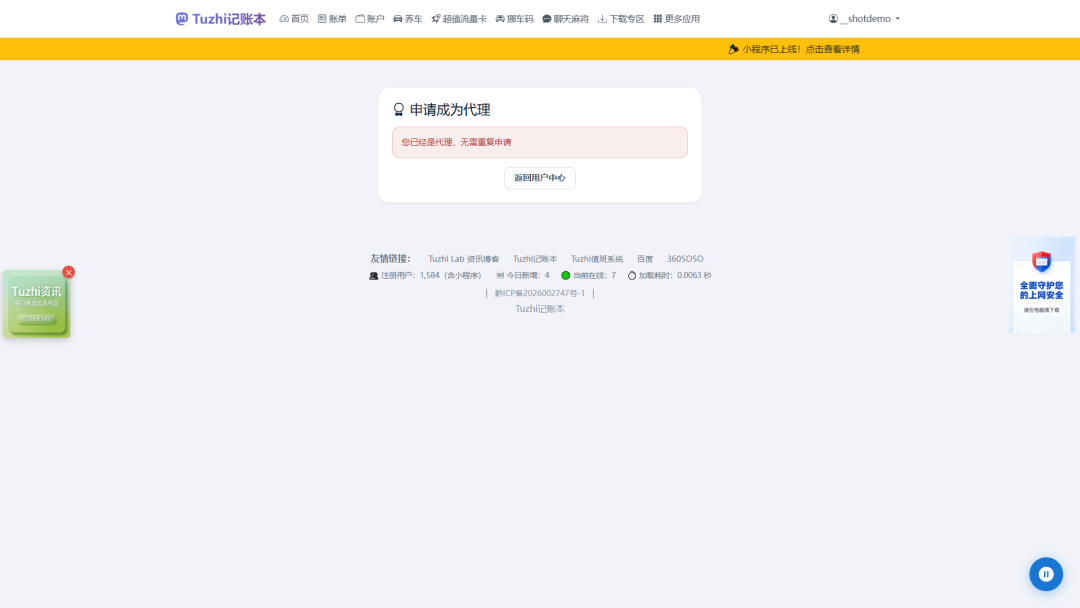Go to the 账户 accounts menu item
Screen dimensions: 1080x608
click(x=370, y=19)
